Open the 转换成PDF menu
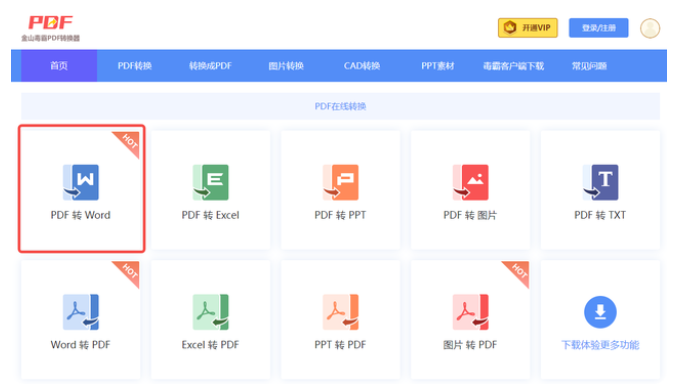 coord(210,66)
